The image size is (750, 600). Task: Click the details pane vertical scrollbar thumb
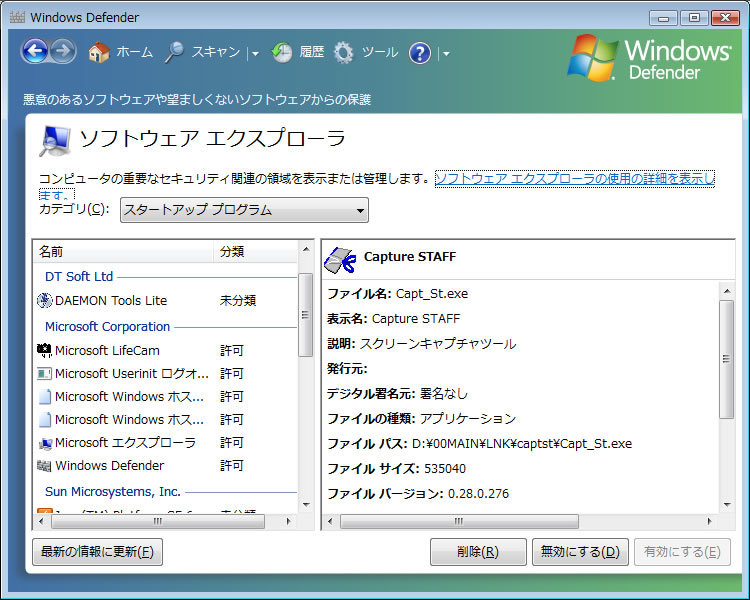pos(727,359)
